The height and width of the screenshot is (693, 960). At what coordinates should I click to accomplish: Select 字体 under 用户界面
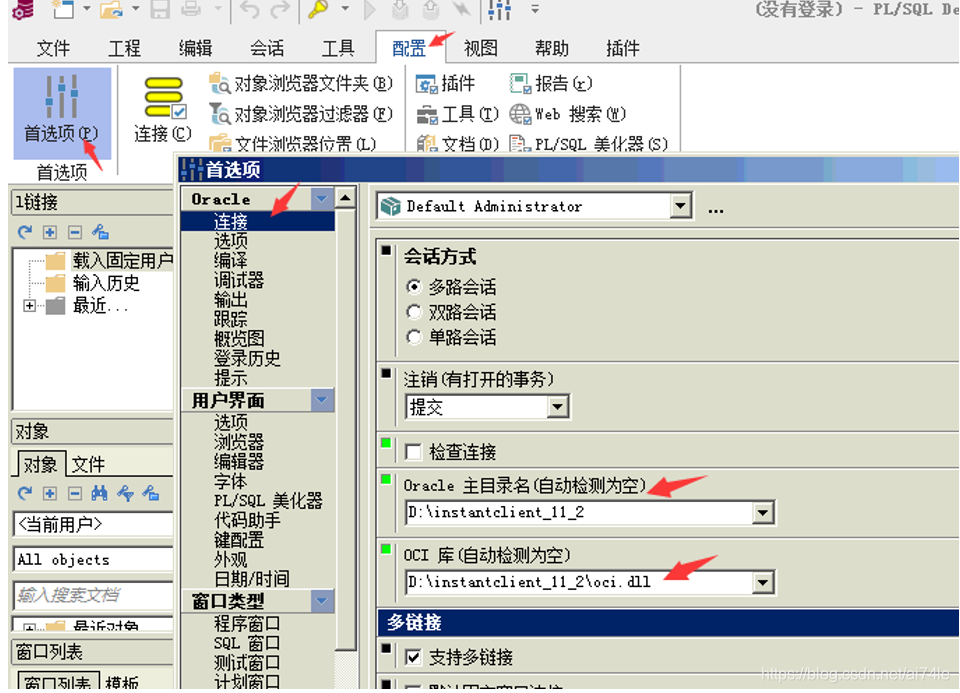coord(230,481)
